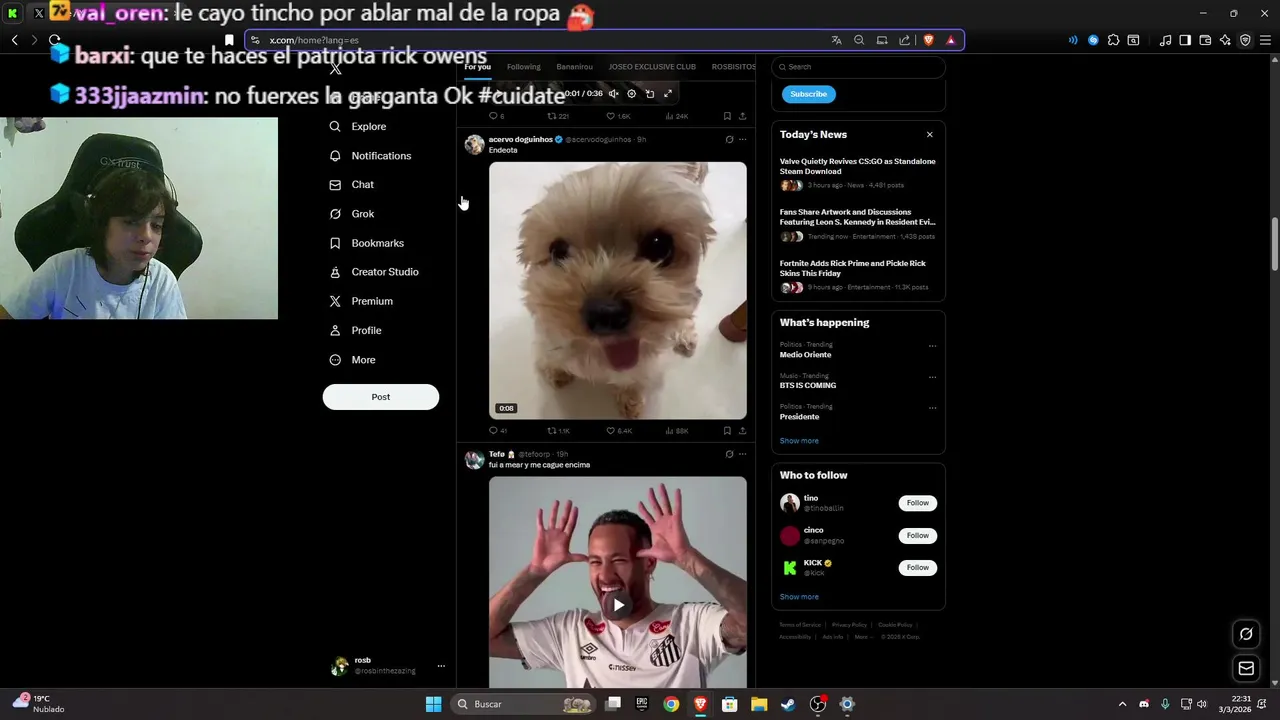
Task: Toggle picture-in-picture on top video
Action: (649, 94)
